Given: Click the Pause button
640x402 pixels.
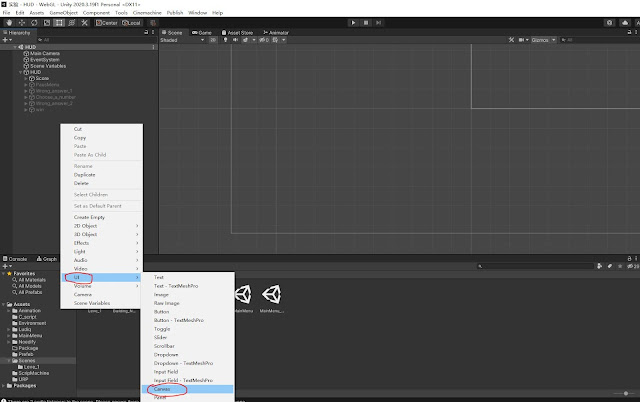Looking at the screenshot, I should coord(366,23).
